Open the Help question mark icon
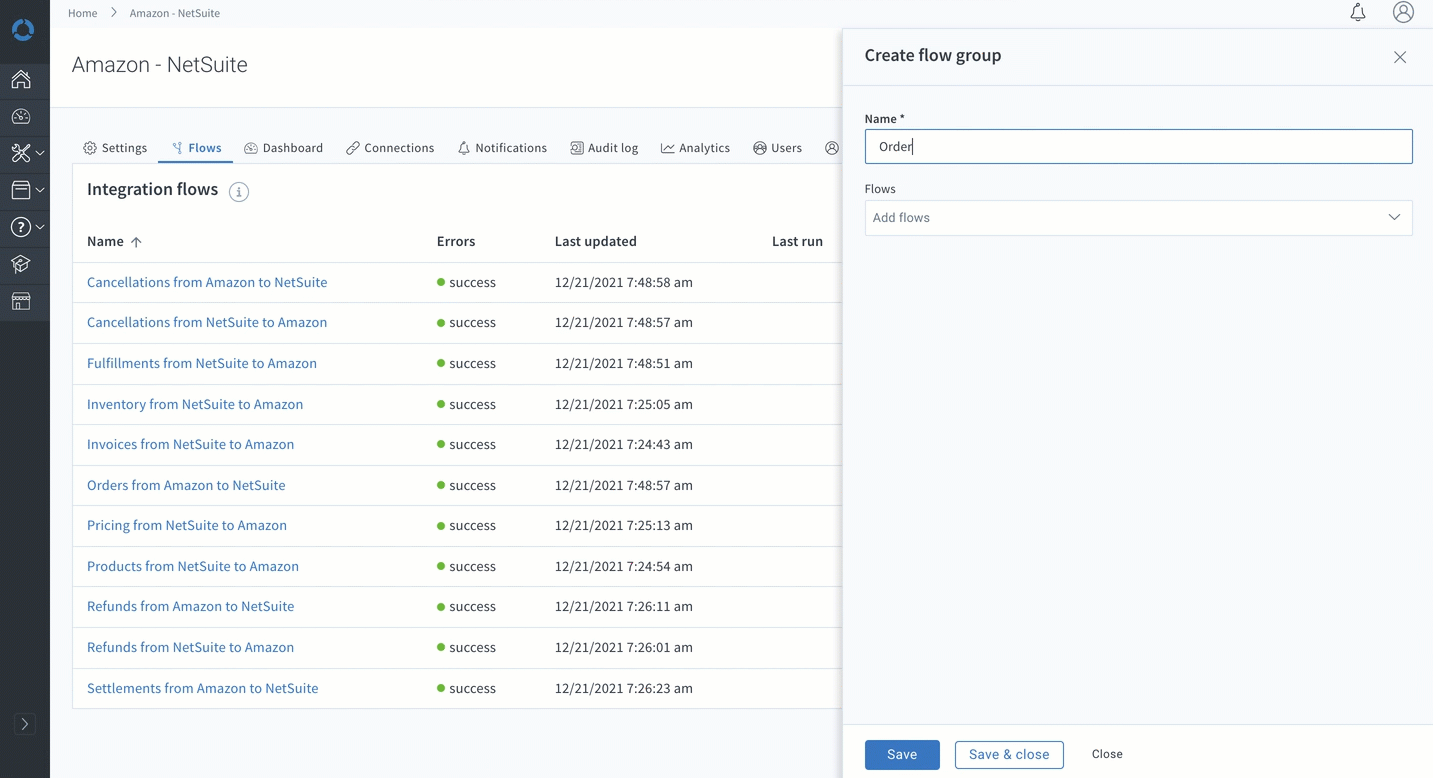 tap(21, 227)
